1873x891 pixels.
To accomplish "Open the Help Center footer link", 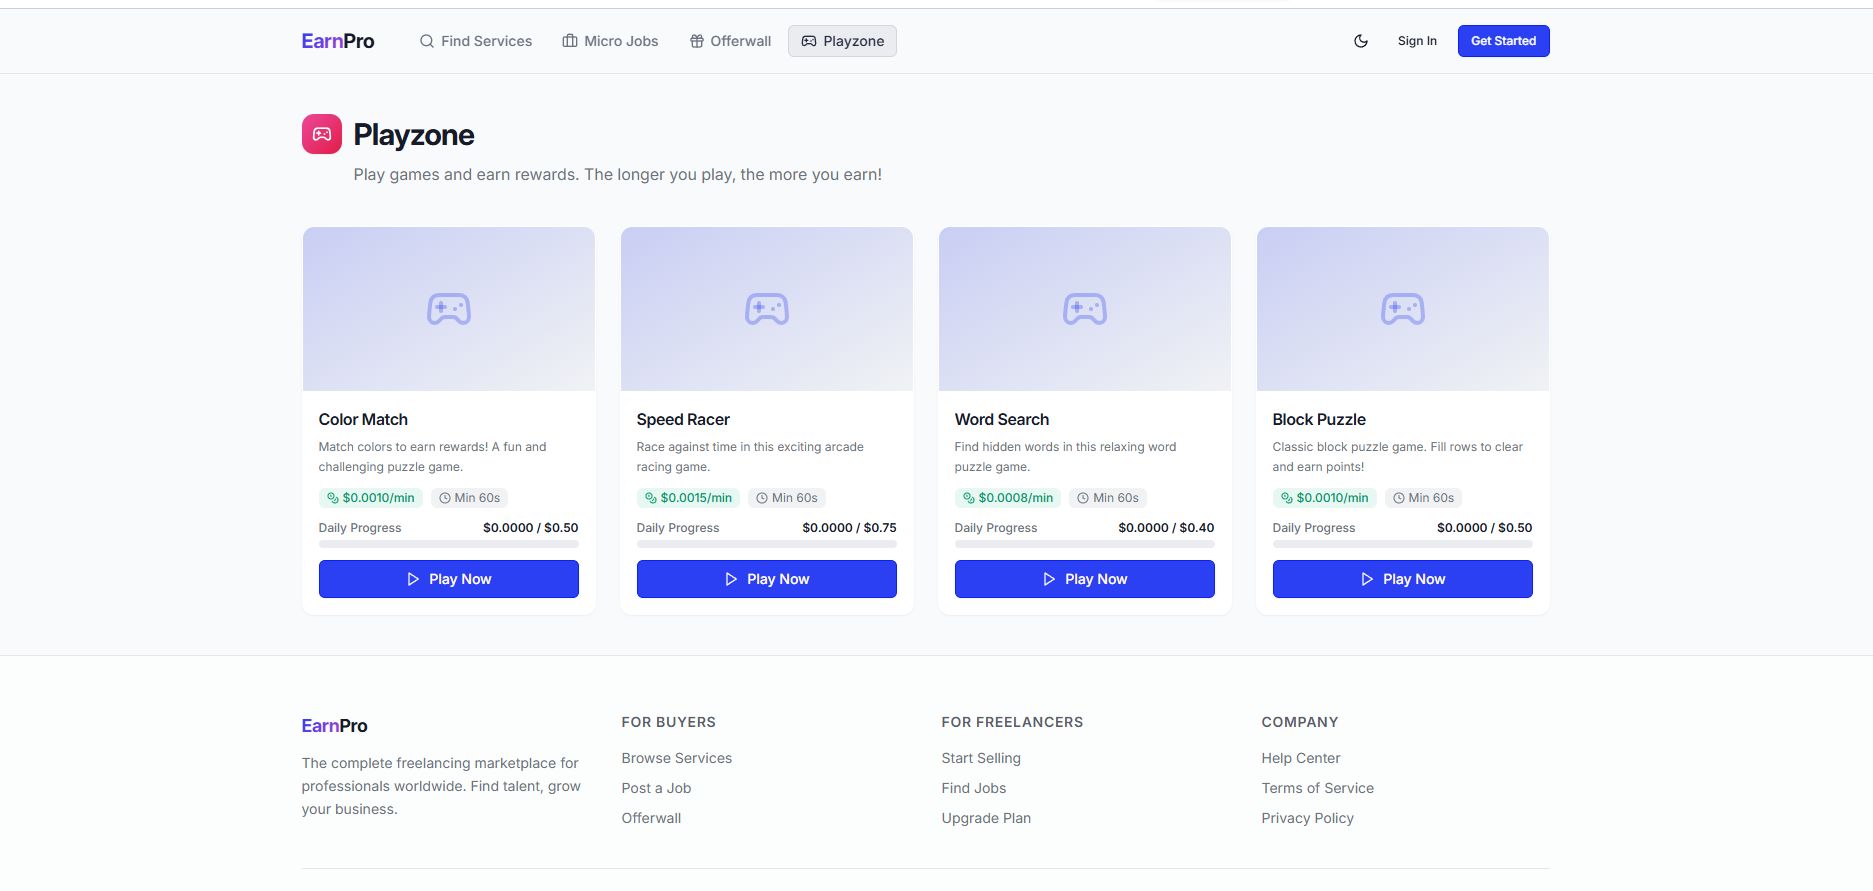I will point(1300,758).
